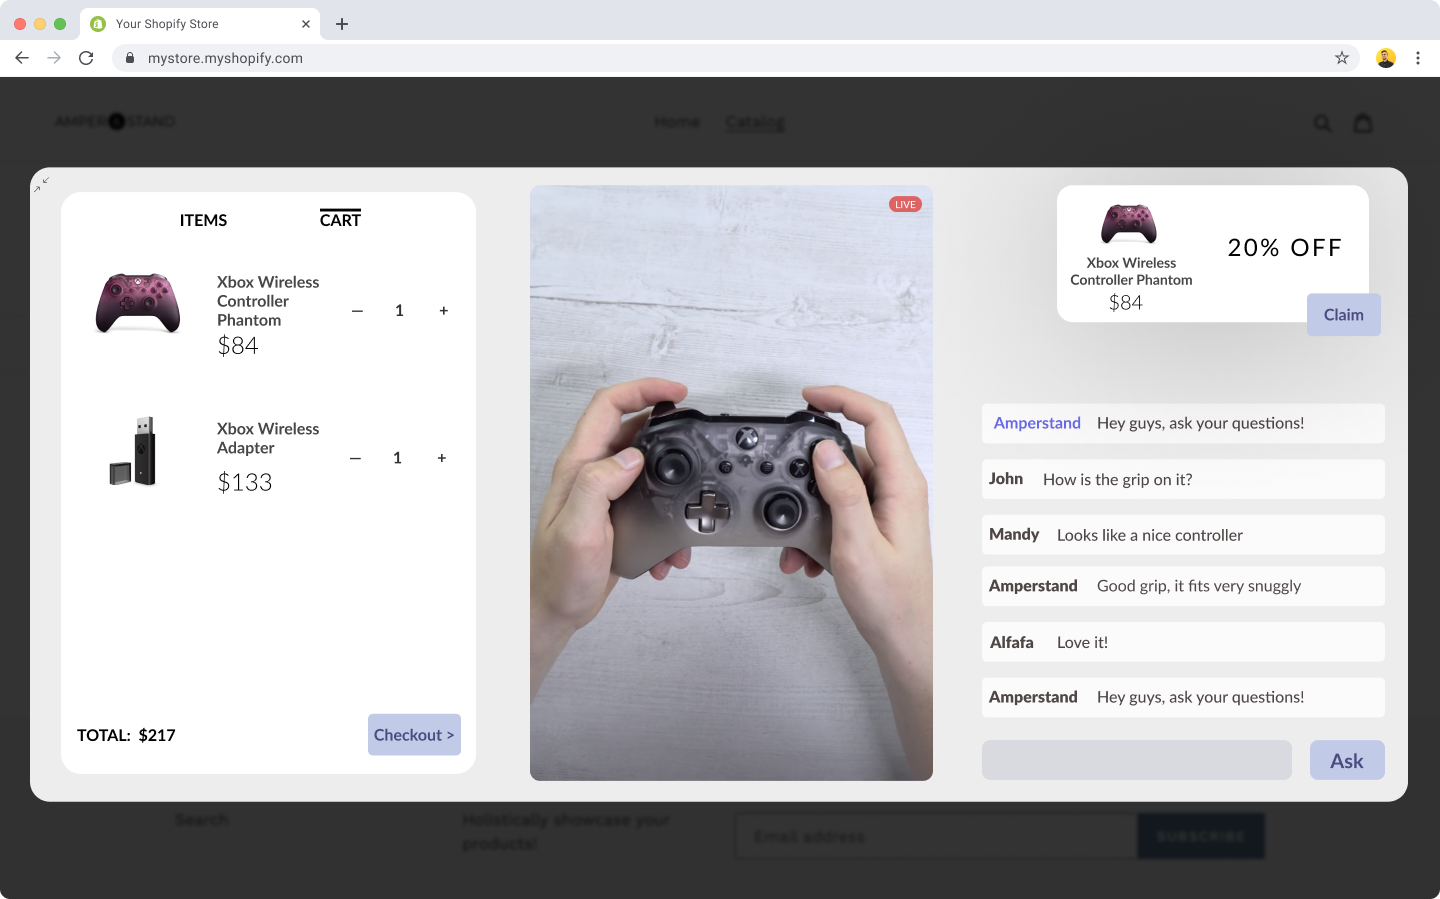Focus the chat question input field
The width and height of the screenshot is (1440, 899).
tap(1136, 761)
